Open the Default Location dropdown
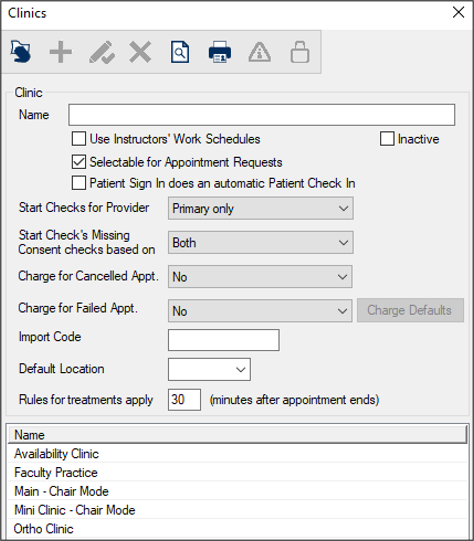 click(209, 369)
